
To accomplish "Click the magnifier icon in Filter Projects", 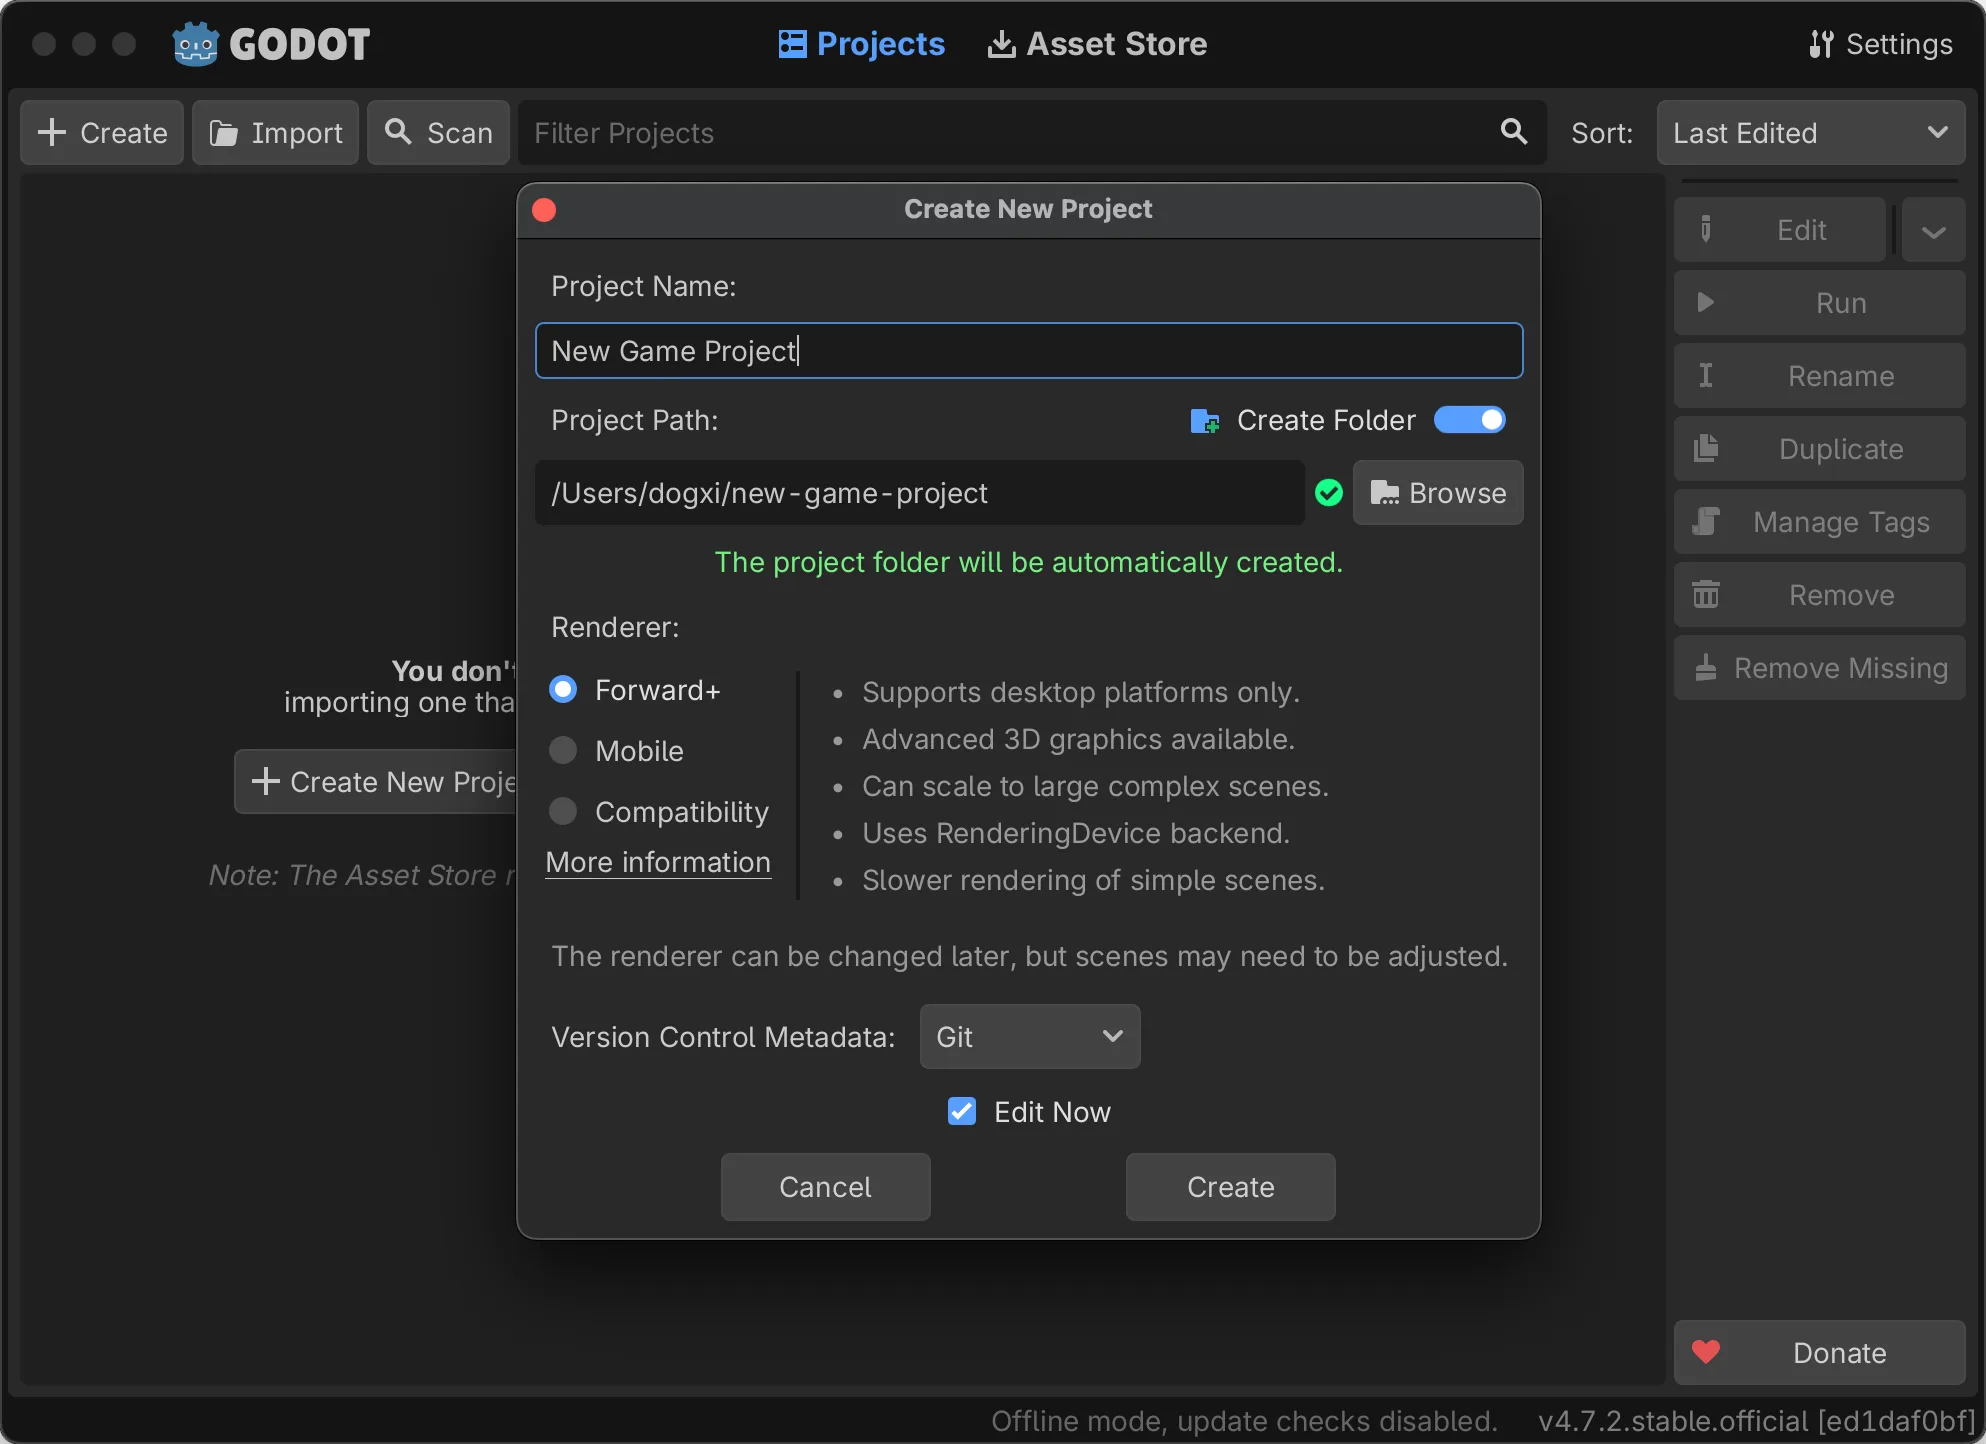I will pyautogui.click(x=1514, y=131).
